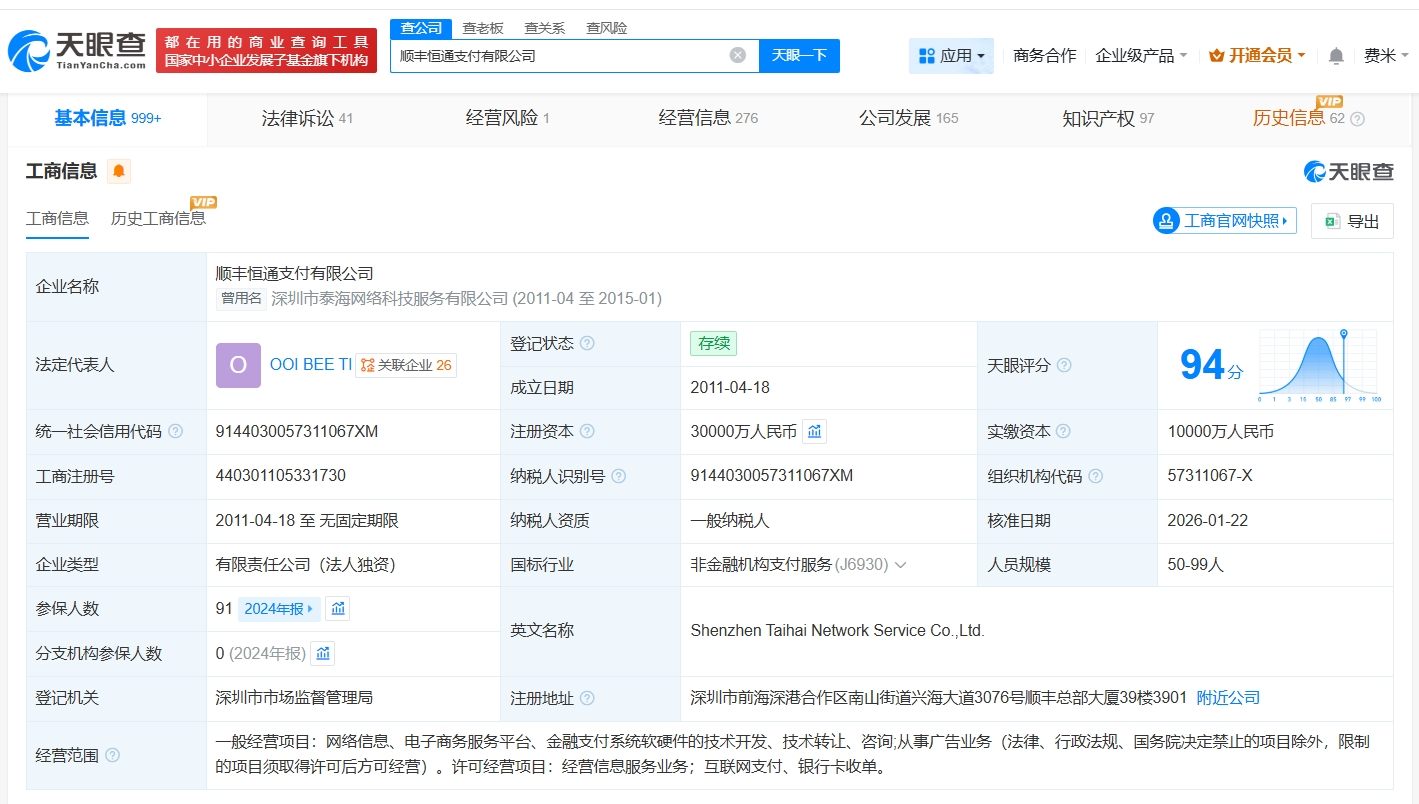Expand the 国标行业 industry chevron
The height and width of the screenshot is (804, 1419).
[900, 565]
